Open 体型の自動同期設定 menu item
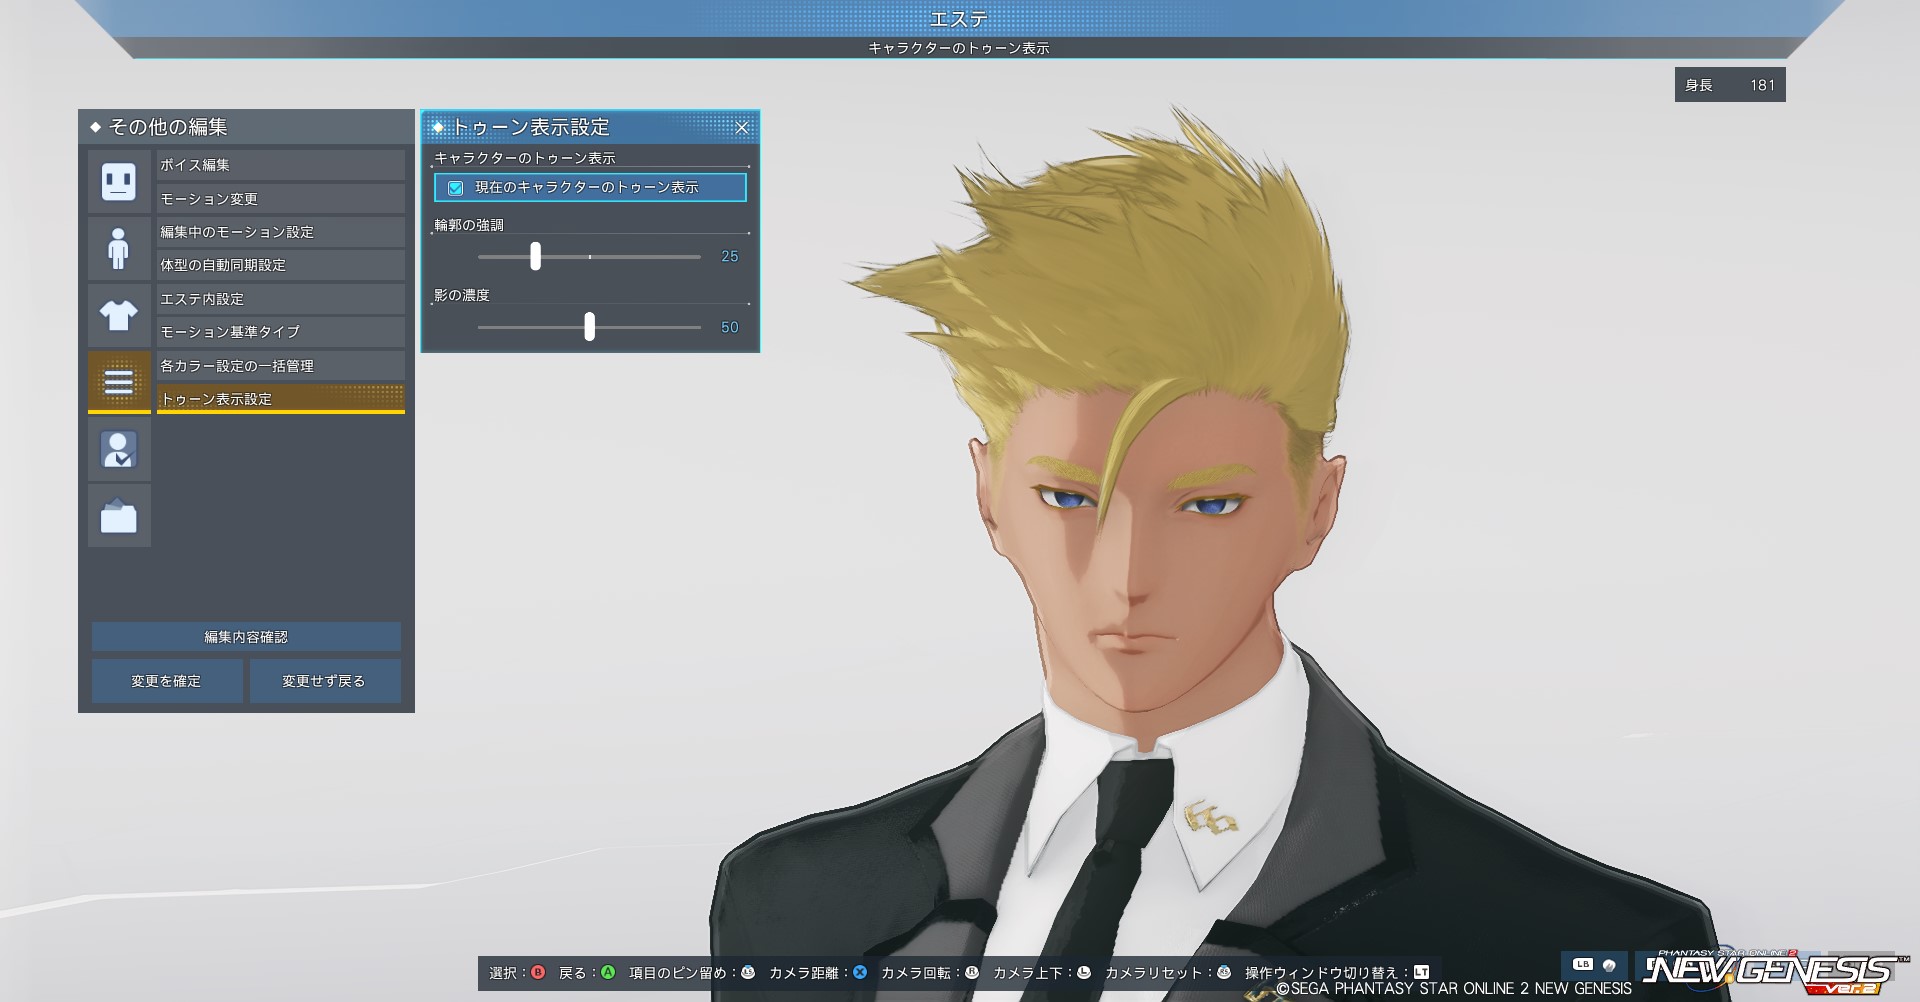Screen dimensions: 1920x1002 click(281, 265)
